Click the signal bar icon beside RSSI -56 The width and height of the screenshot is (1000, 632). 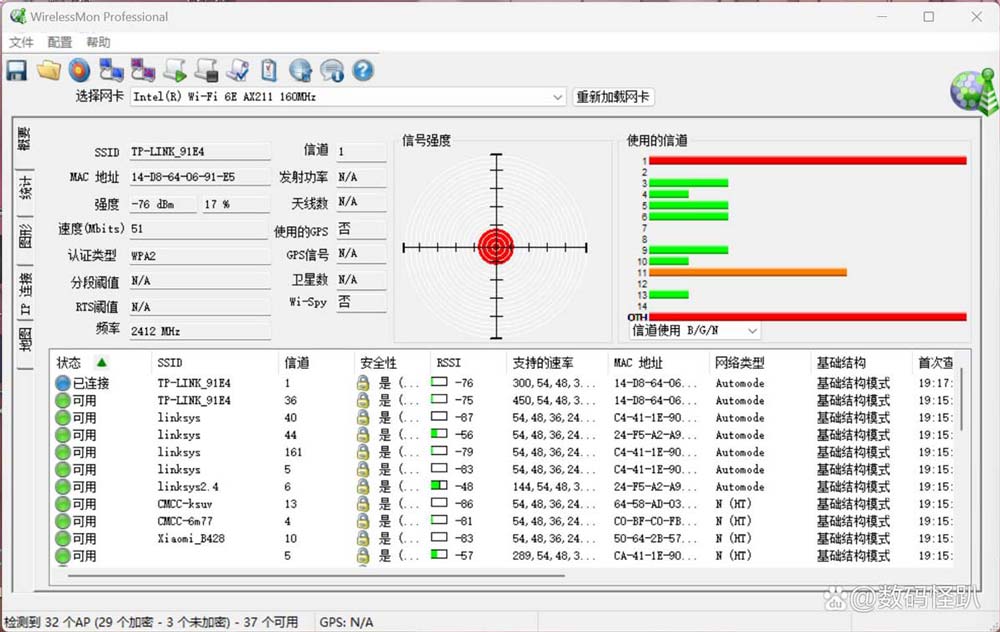[439, 434]
